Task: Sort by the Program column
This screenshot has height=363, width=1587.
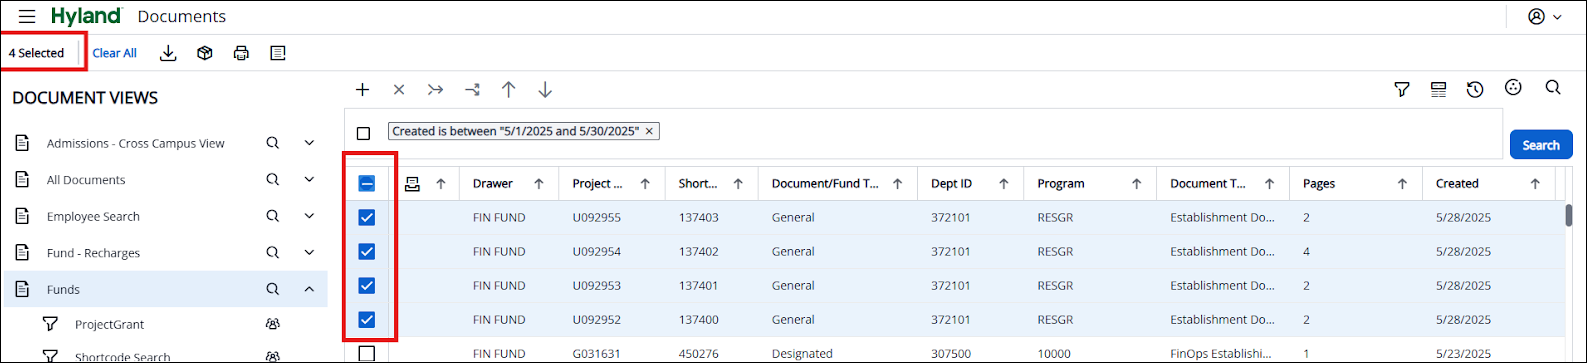Action: coord(1090,184)
